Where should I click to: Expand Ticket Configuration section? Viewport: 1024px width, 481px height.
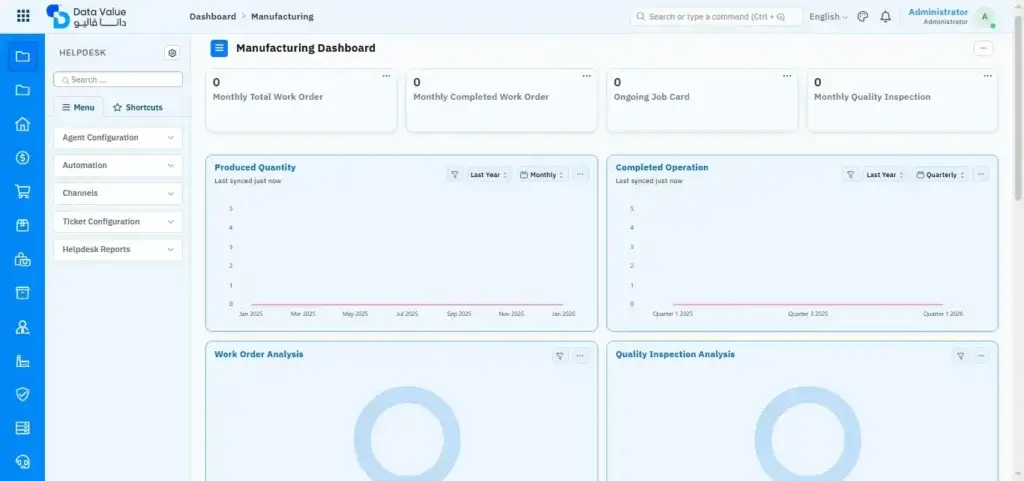coord(118,222)
